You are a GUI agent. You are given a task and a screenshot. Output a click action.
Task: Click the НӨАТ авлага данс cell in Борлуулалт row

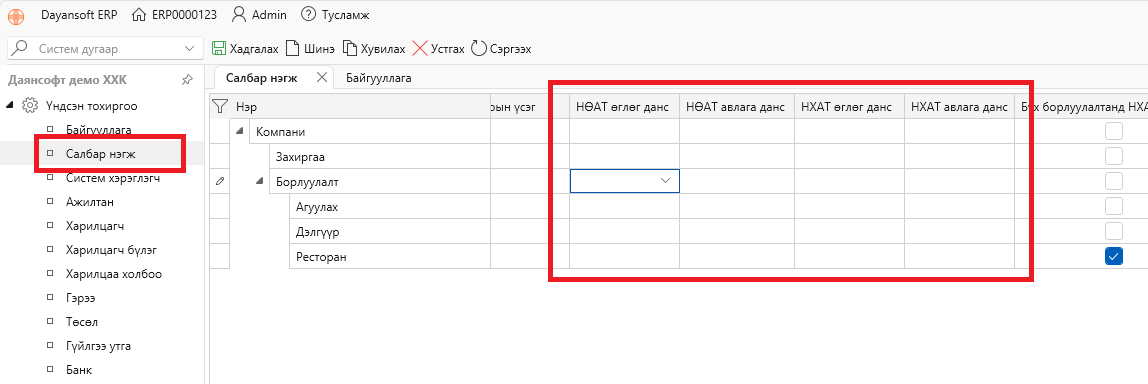[x=737, y=181]
